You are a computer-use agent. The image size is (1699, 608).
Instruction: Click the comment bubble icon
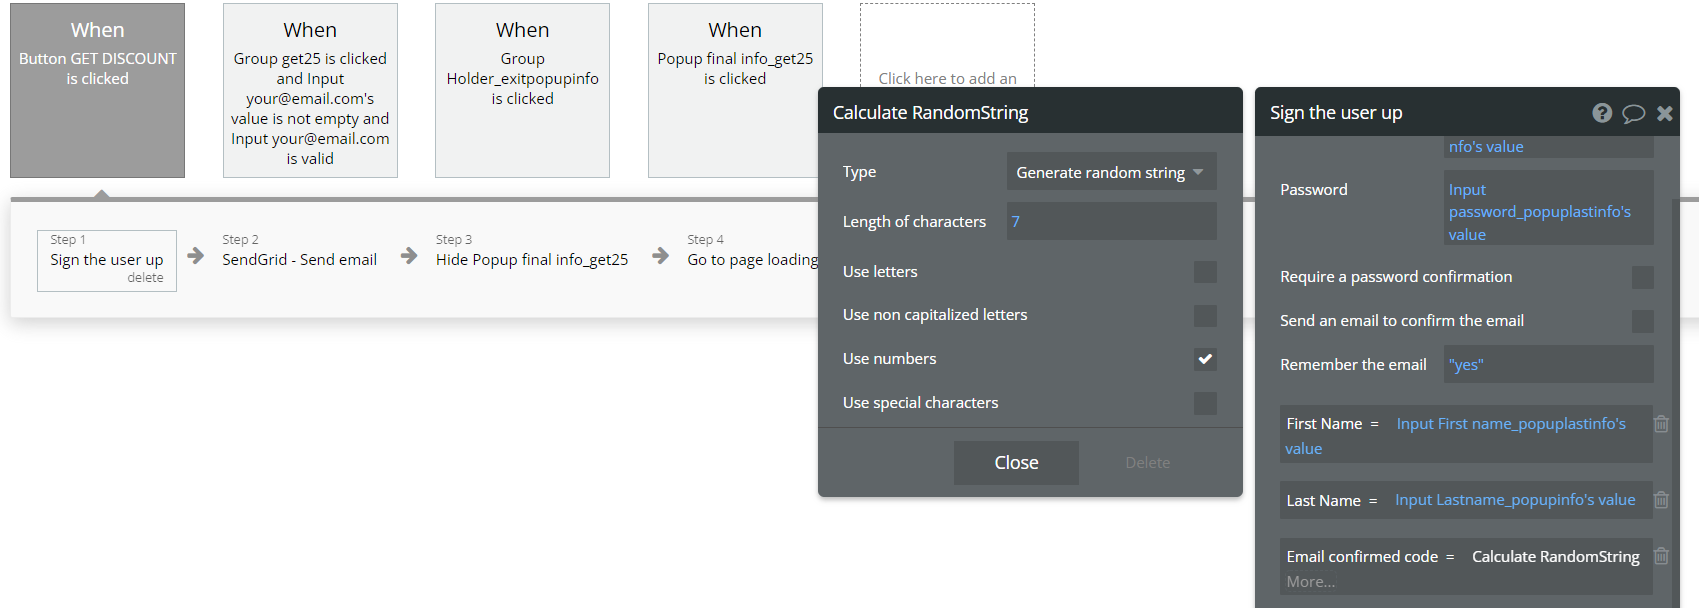pyautogui.click(x=1633, y=113)
